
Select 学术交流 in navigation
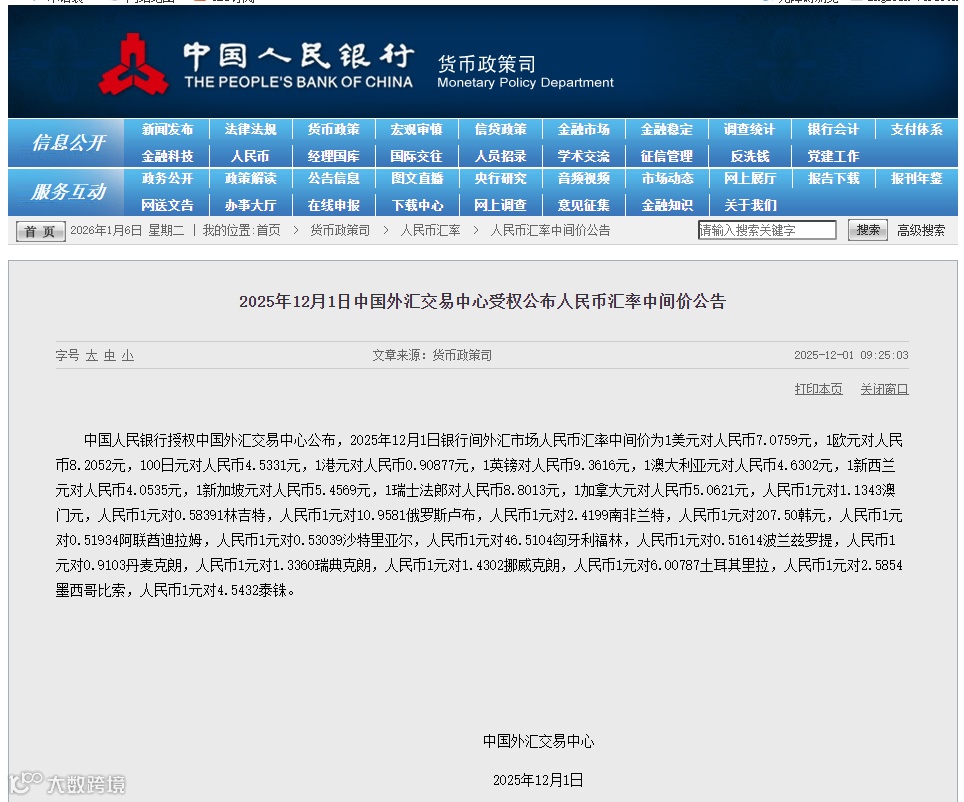point(583,156)
